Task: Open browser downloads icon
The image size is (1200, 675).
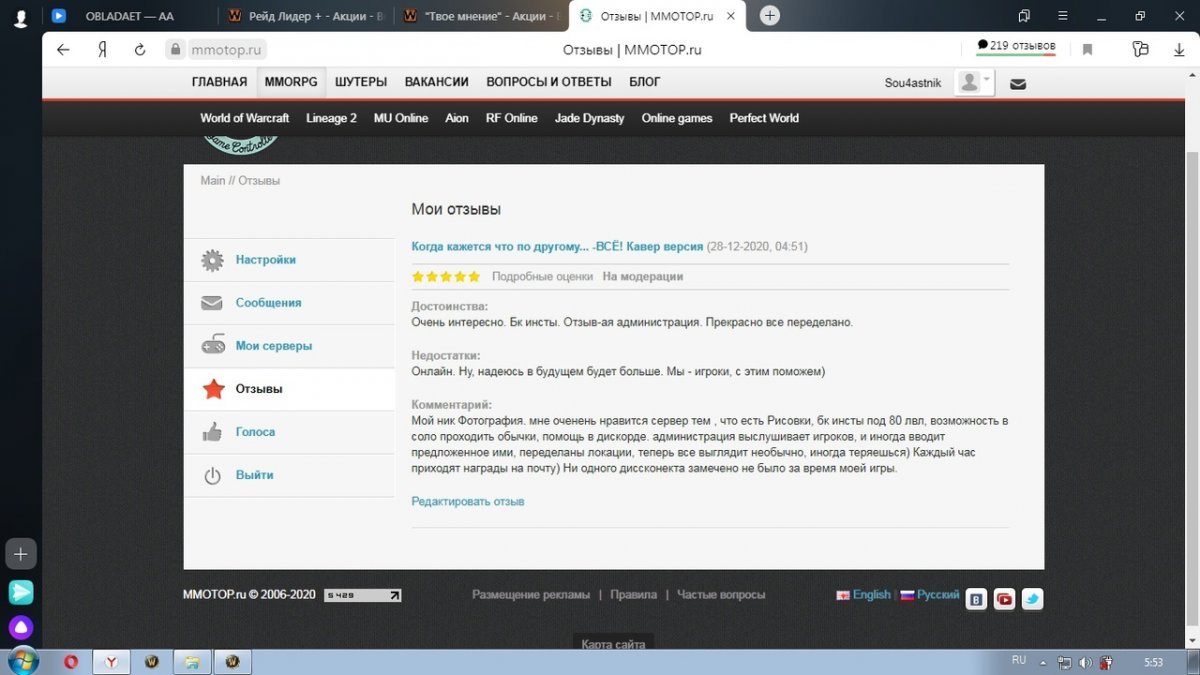Action: click(1179, 49)
